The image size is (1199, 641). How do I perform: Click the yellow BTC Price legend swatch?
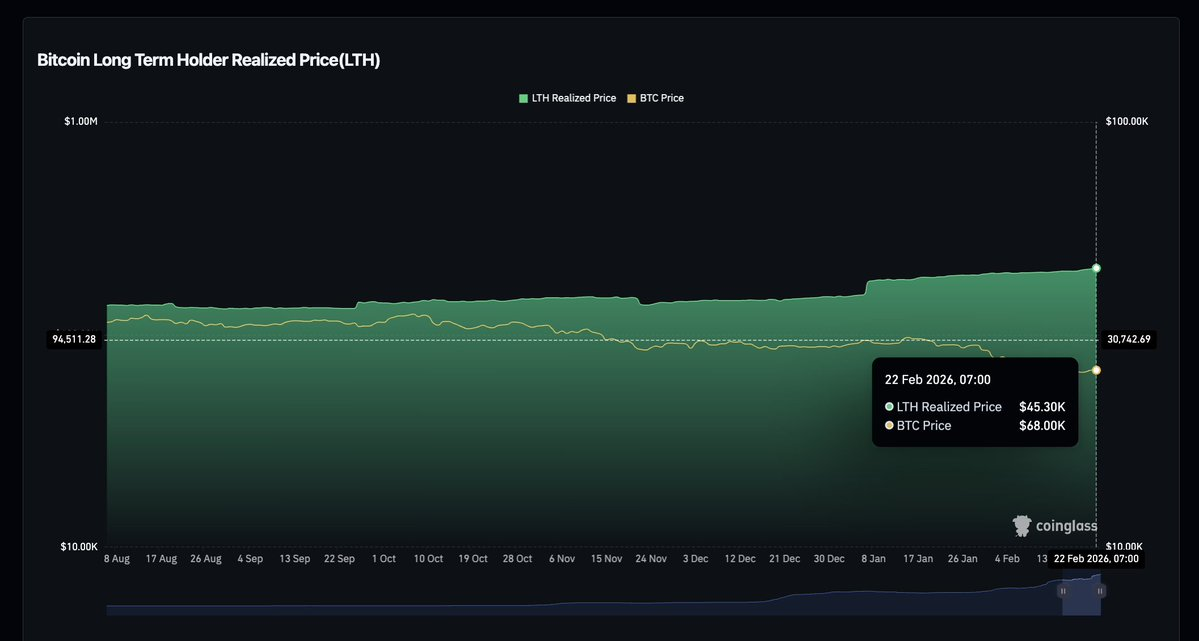click(631, 98)
